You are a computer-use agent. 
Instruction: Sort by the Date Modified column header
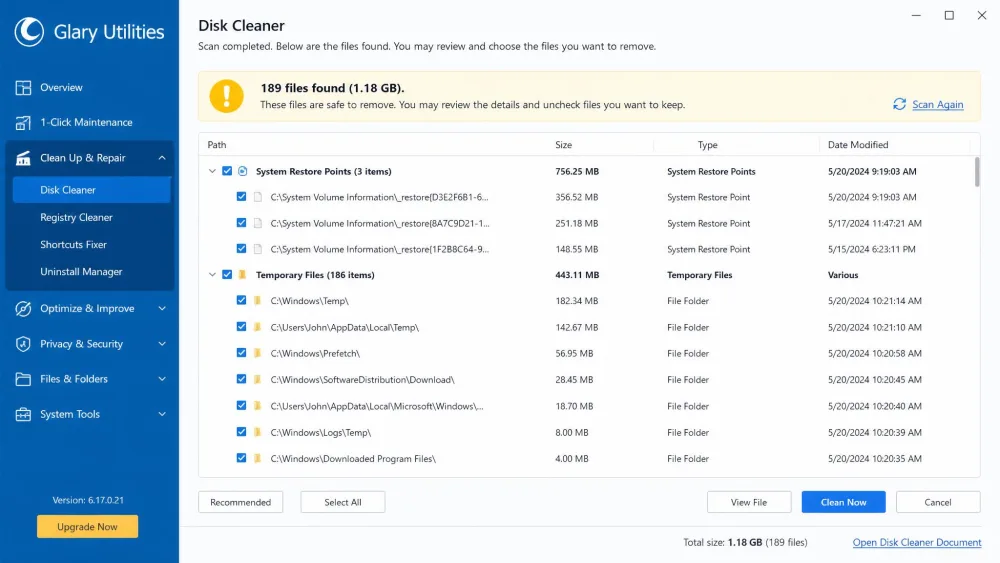point(858,145)
